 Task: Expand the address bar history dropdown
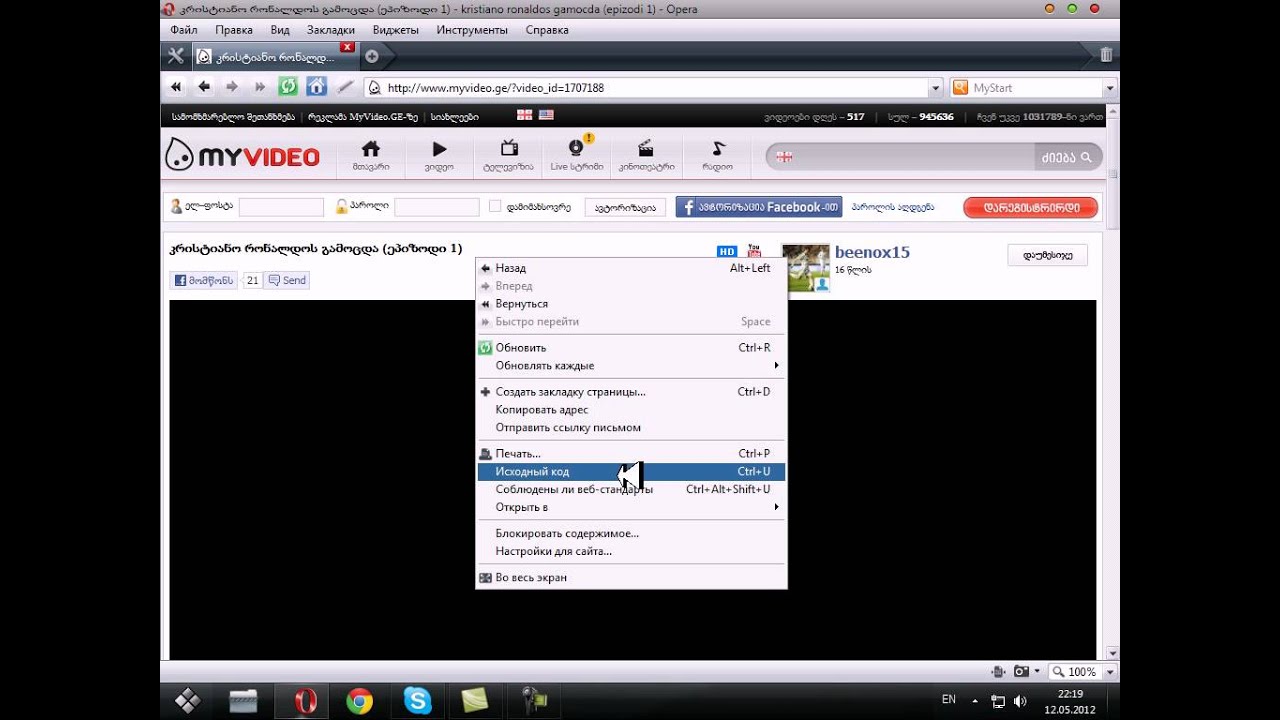pyautogui.click(x=936, y=88)
